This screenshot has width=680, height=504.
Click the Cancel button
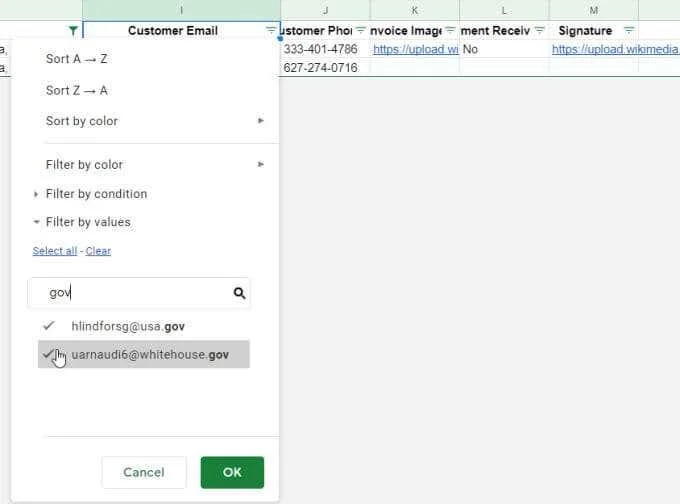click(144, 472)
